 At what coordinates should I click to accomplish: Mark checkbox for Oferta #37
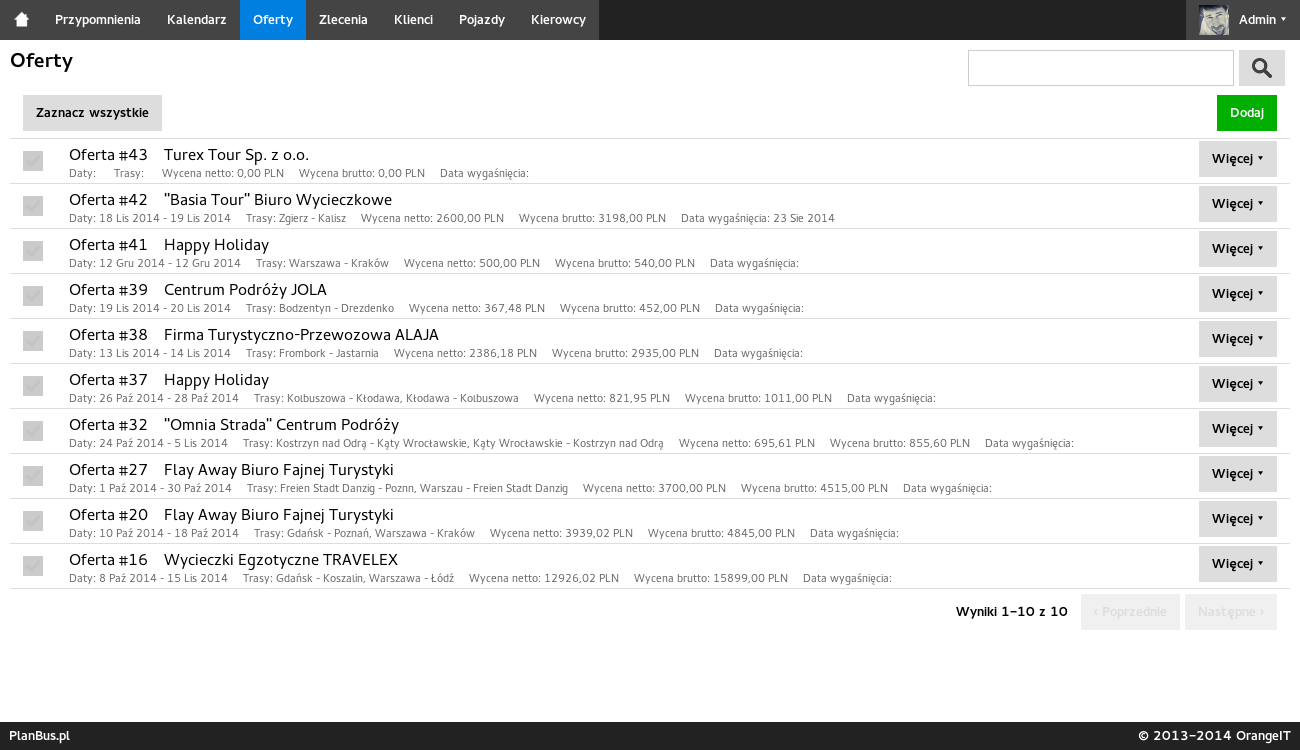coord(33,386)
